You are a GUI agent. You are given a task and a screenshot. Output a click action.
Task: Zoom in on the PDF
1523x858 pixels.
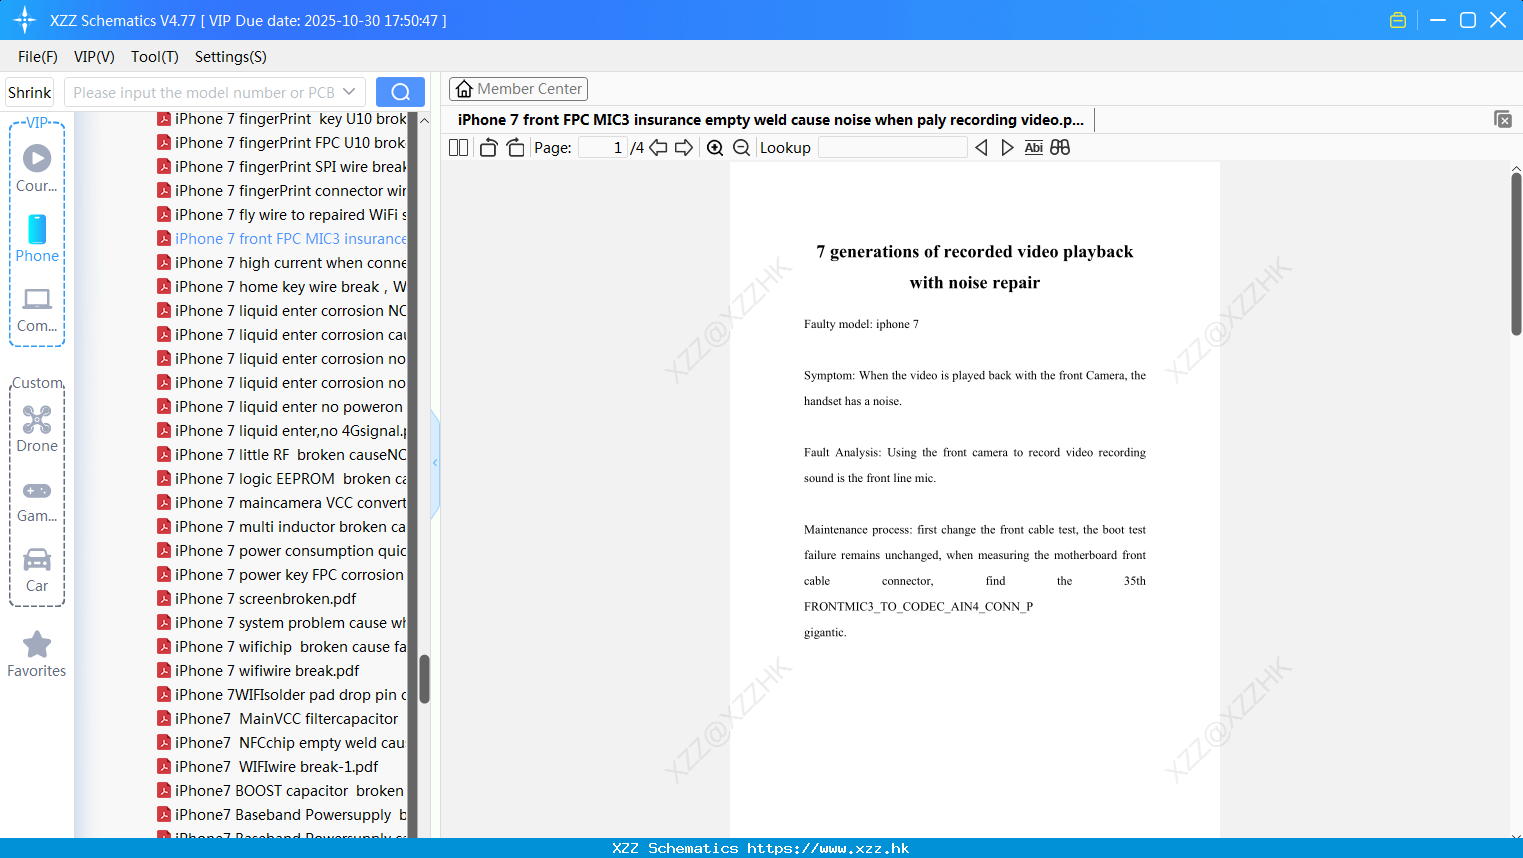(x=715, y=148)
